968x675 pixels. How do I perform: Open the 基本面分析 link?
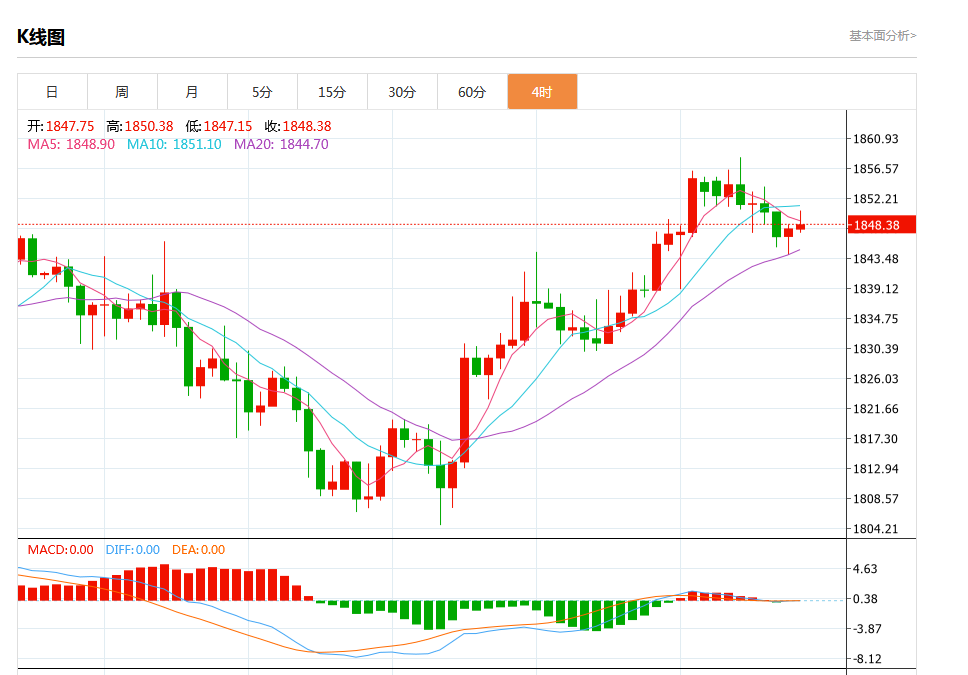pyautogui.click(x=882, y=36)
